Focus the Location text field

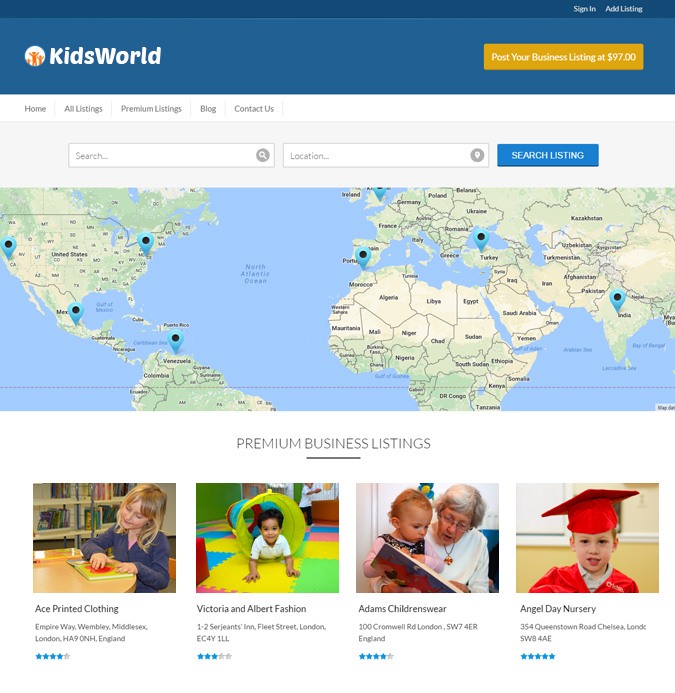[386, 155]
